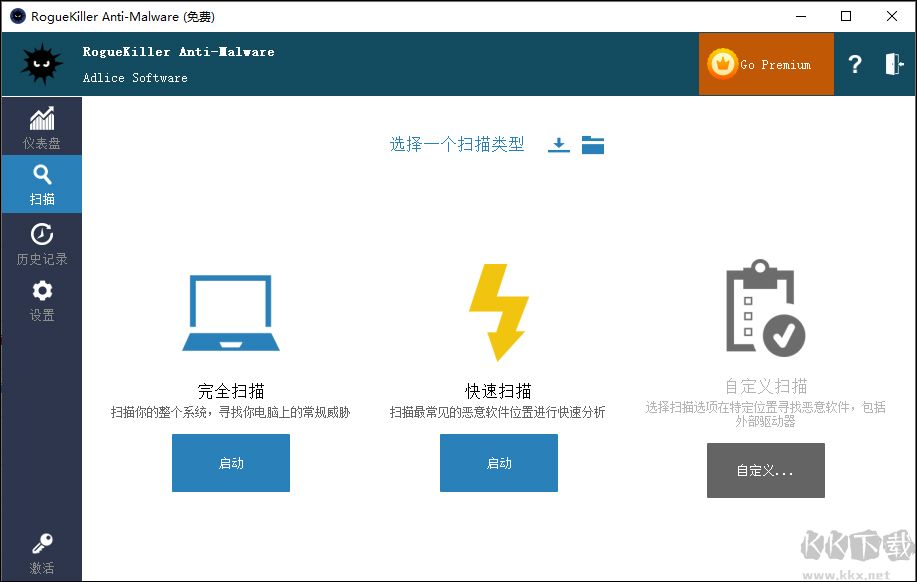The width and height of the screenshot is (917, 582).
Task: Open the 历史记录 history section
Action: [42, 244]
